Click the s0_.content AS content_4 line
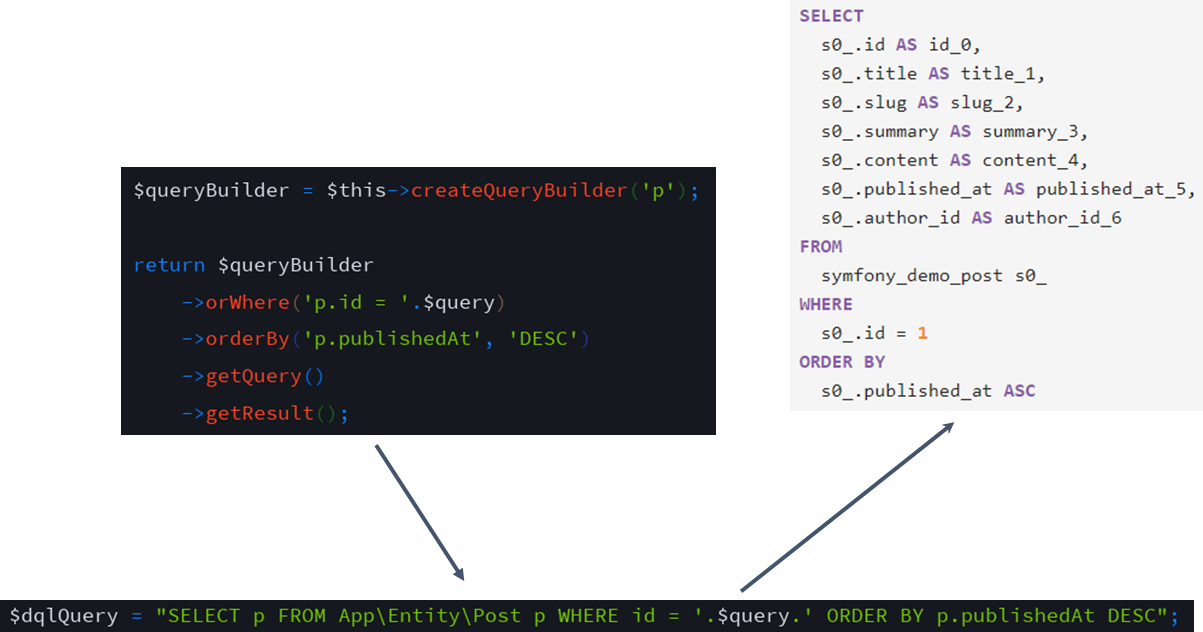The height and width of the screenshot is (632, 1203). [954, 160]
